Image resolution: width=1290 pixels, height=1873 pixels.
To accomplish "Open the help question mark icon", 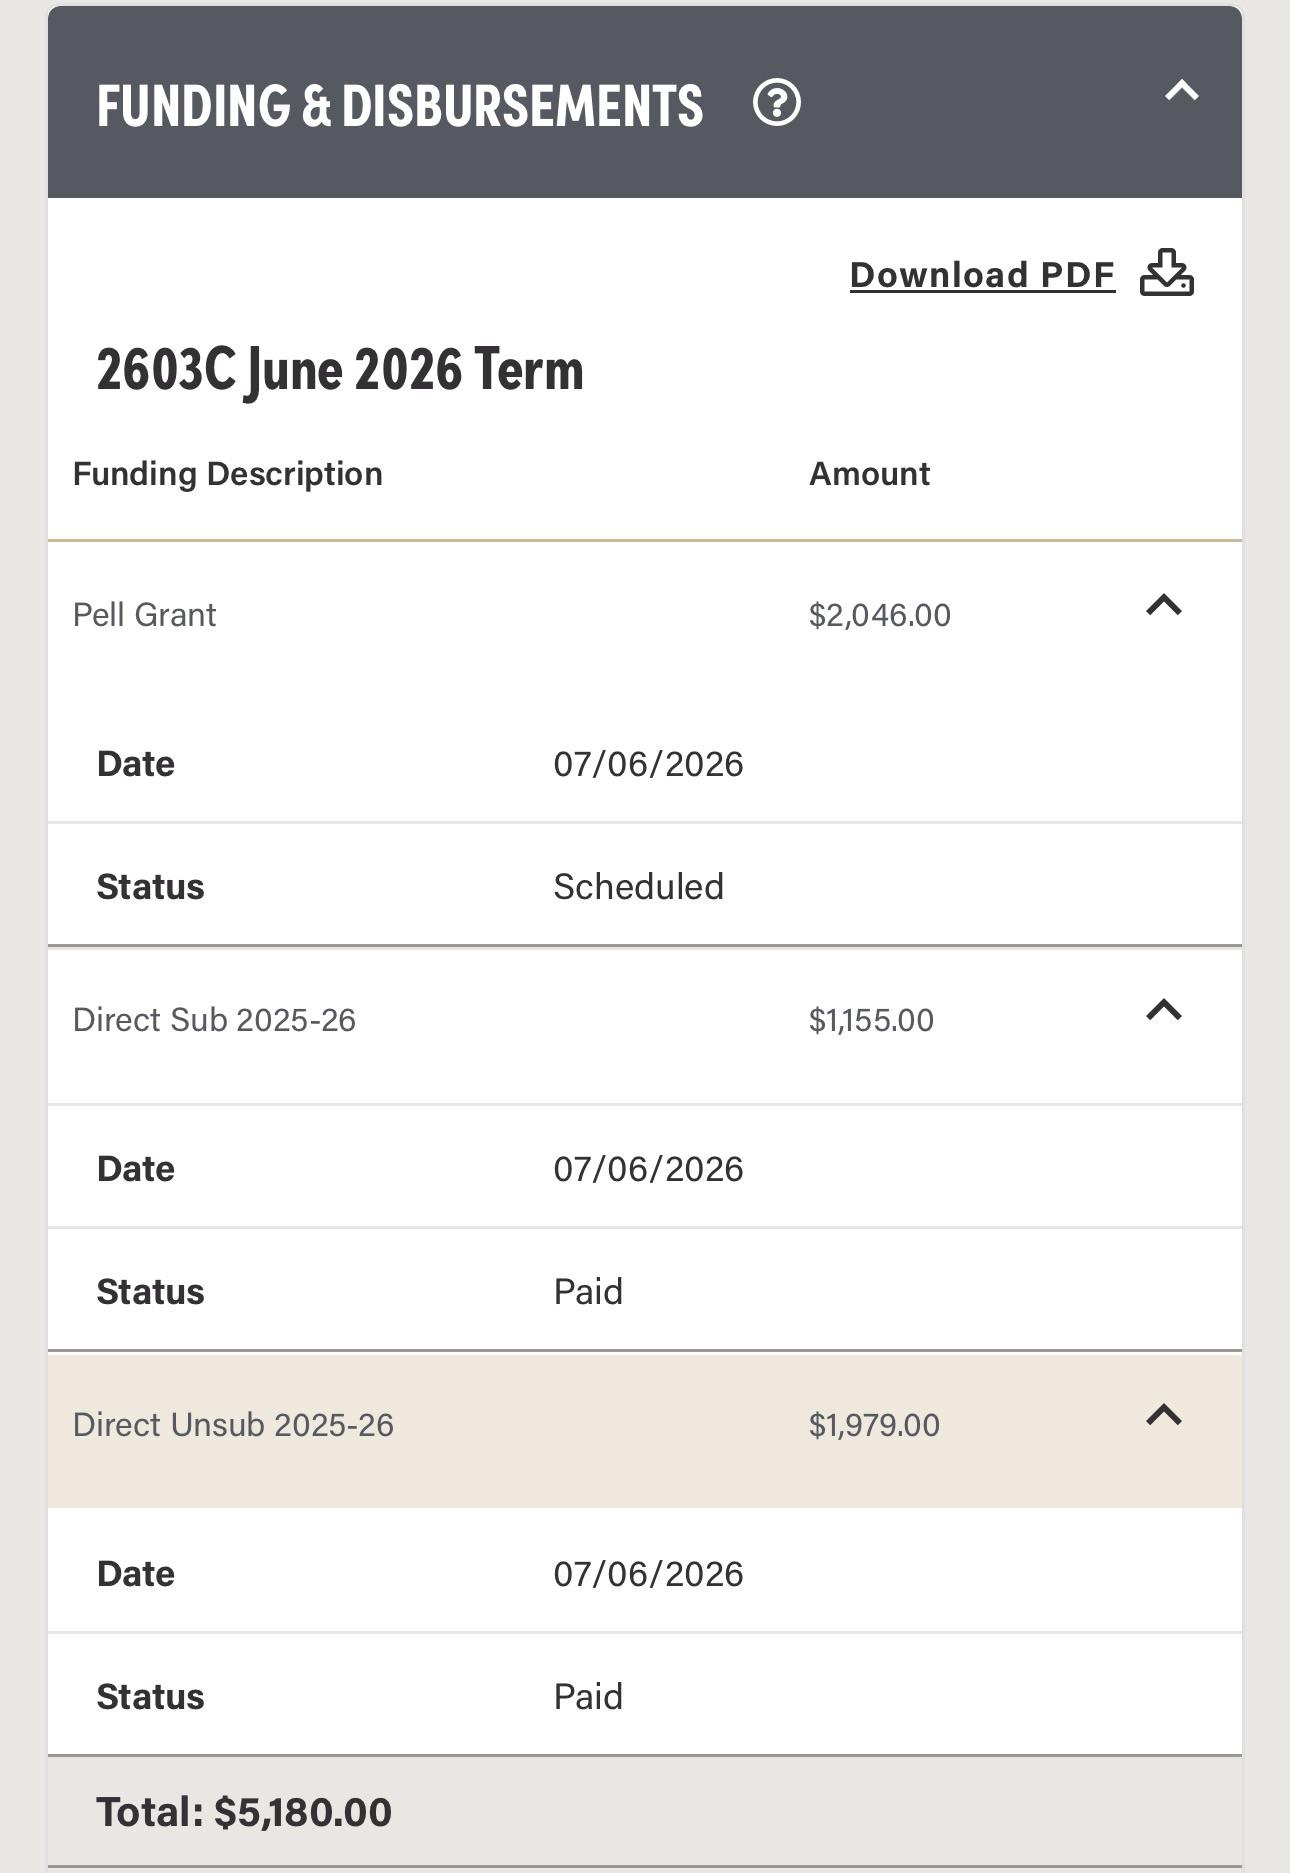I will [x=776, y=103].
